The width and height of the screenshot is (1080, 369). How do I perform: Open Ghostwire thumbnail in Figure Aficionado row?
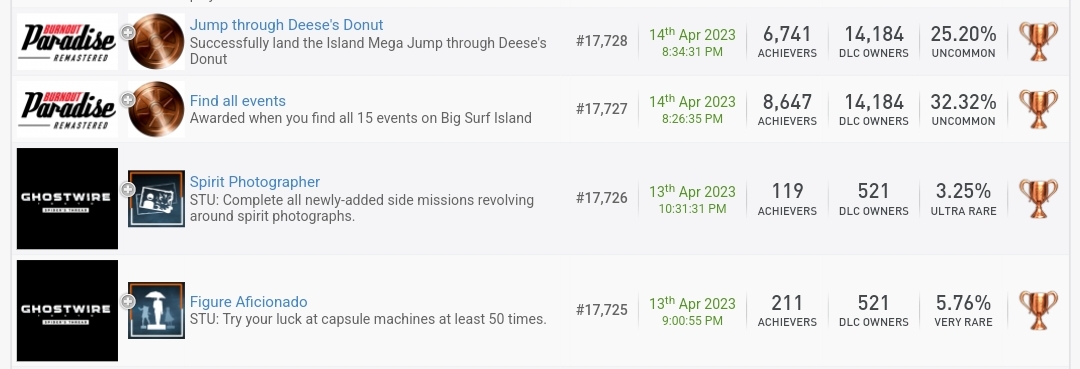click(68, 310)
